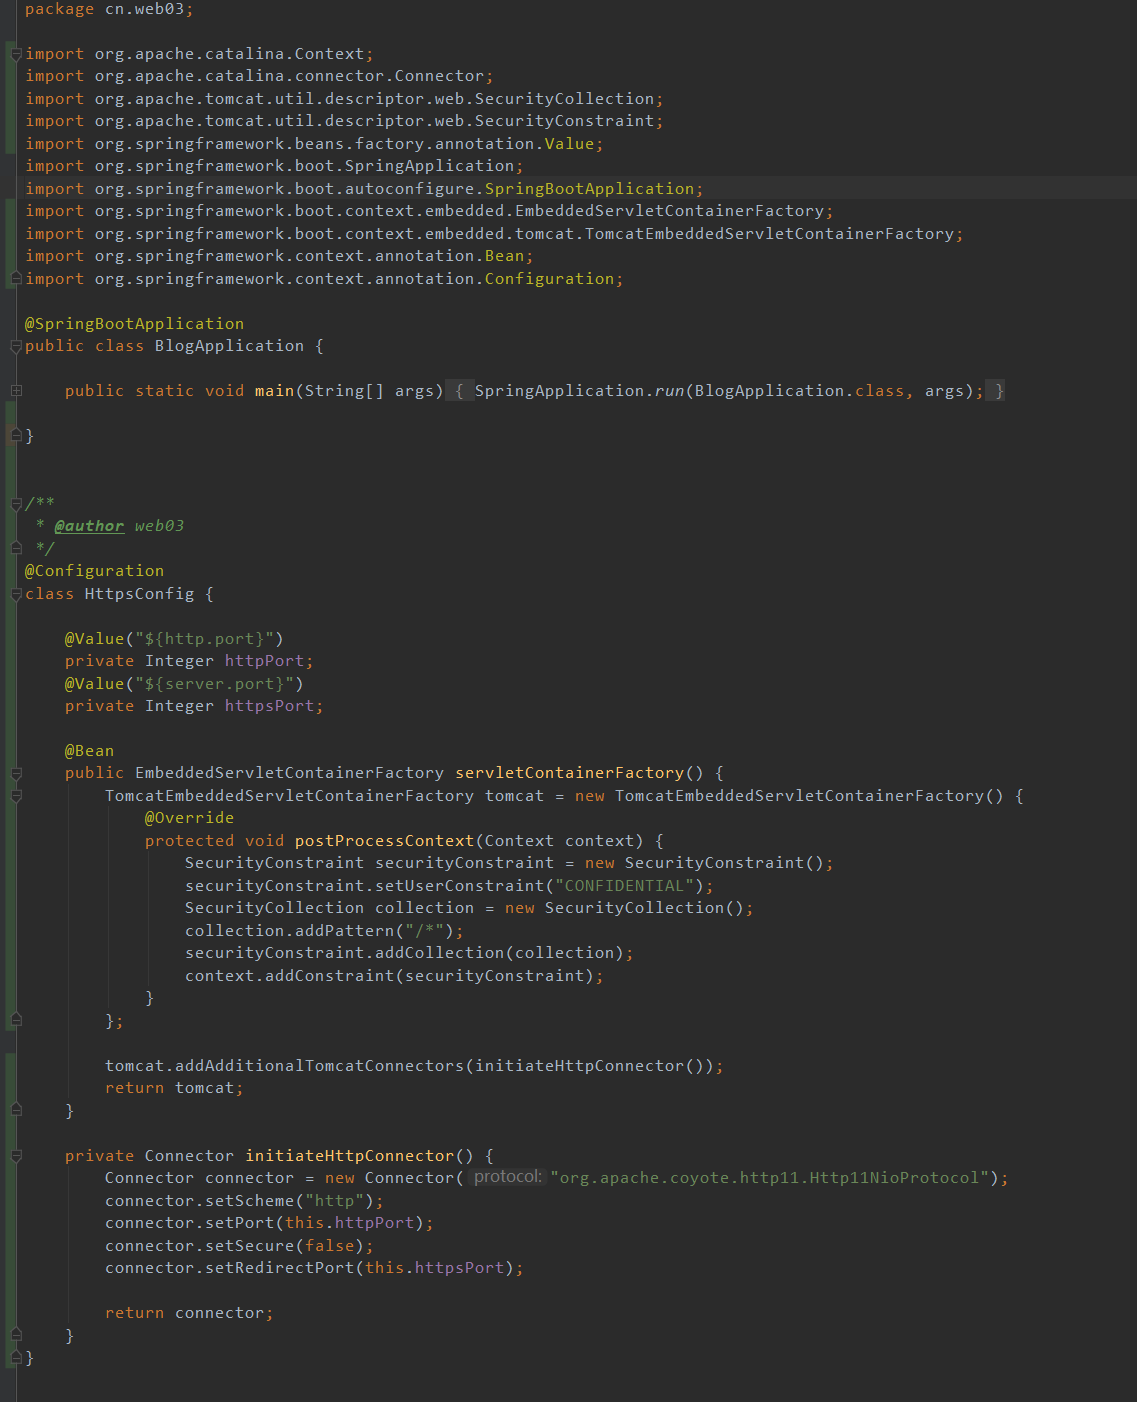Click the autoconfigure.SpringBootApplication import line

pos(364,189)
